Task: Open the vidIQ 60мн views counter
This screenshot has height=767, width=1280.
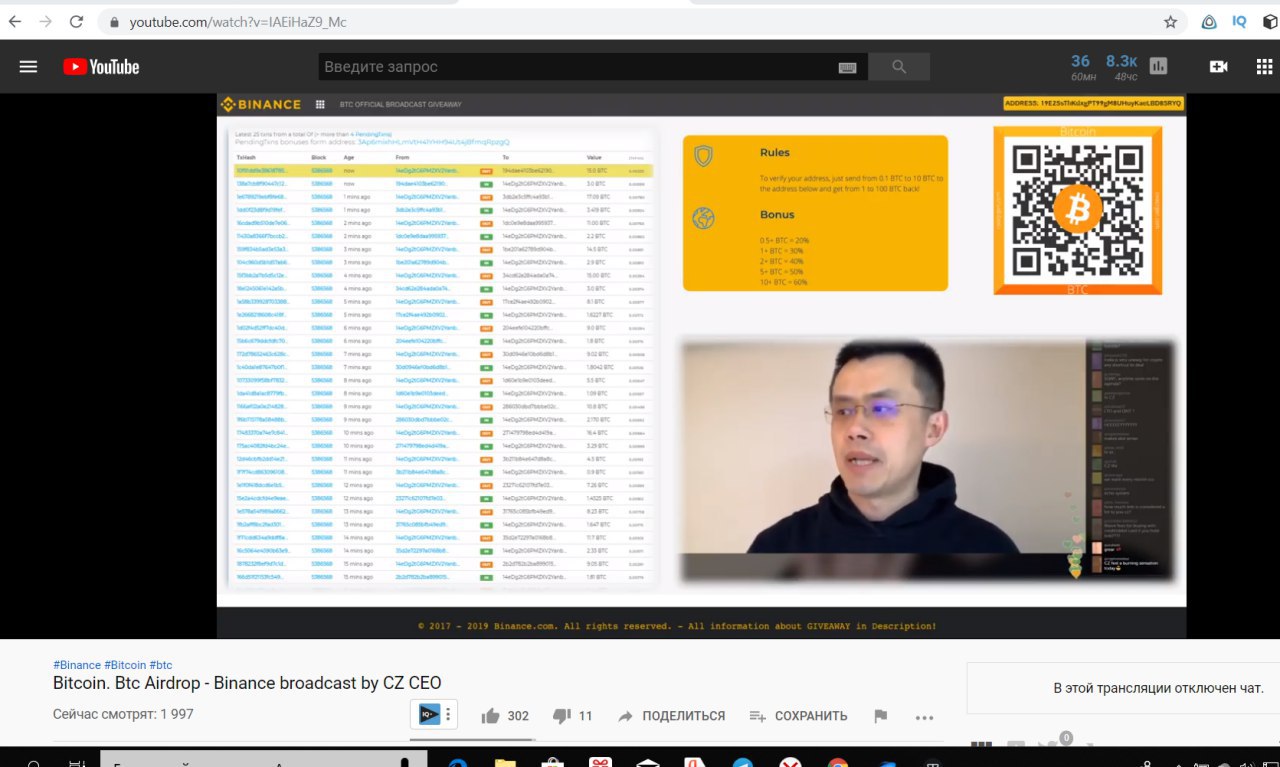Action: point(1083,68)
